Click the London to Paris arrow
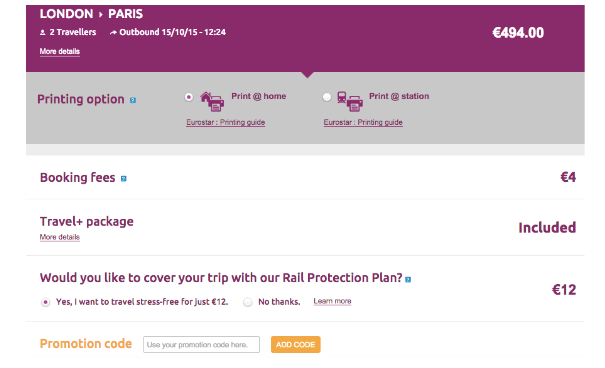The image size is (605, 368). tap(101, 15)
